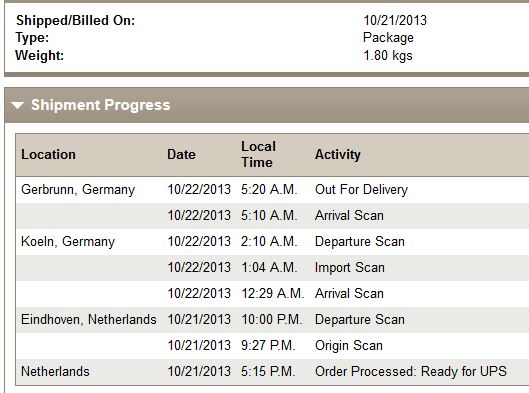Click the 5:10 A.M. Arrival Scan row
529x393 pixels.
pyautogui.click(x=272, y=216)
